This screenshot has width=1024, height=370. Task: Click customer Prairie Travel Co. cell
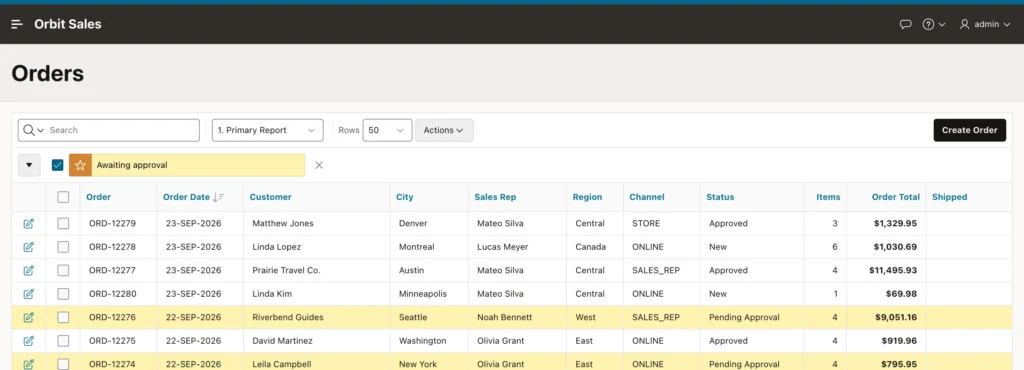pos(286,270)
